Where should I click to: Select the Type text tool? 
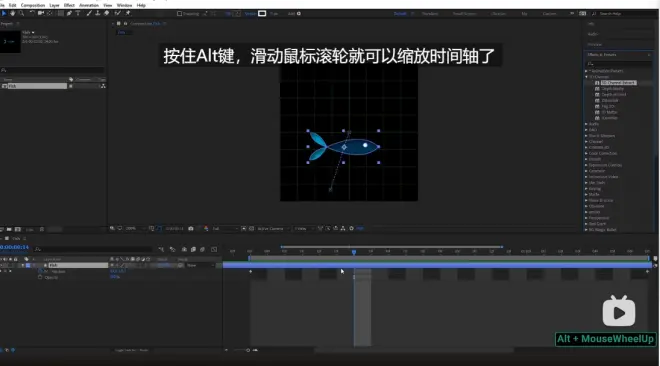click(x=78, y=13)
